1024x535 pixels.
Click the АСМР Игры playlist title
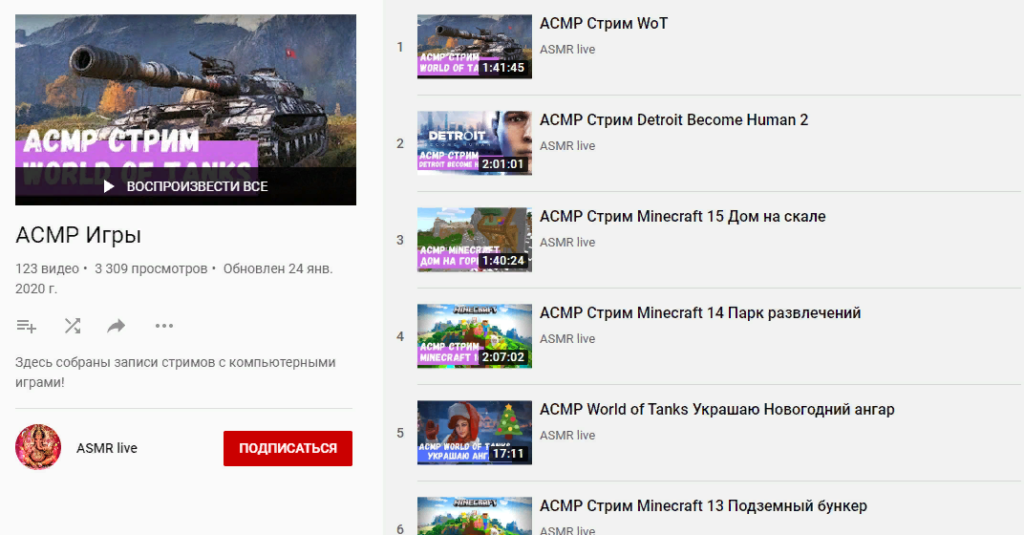[78, 236]
